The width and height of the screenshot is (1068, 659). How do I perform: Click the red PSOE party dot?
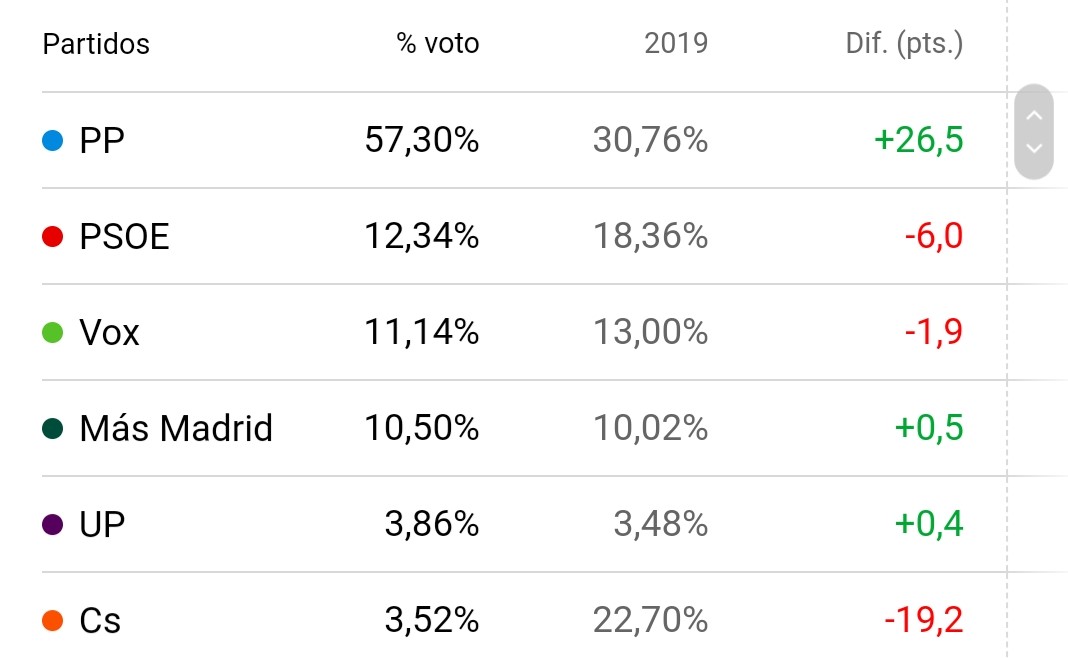tap(53, 237)
